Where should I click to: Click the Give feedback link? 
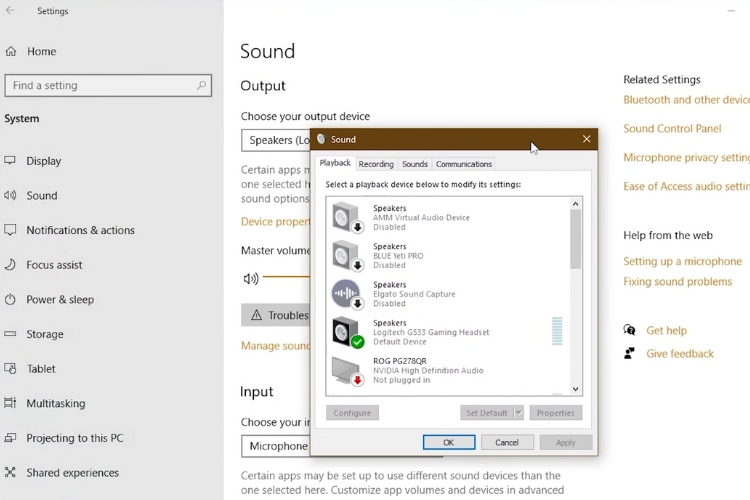(x=680, y=354)
